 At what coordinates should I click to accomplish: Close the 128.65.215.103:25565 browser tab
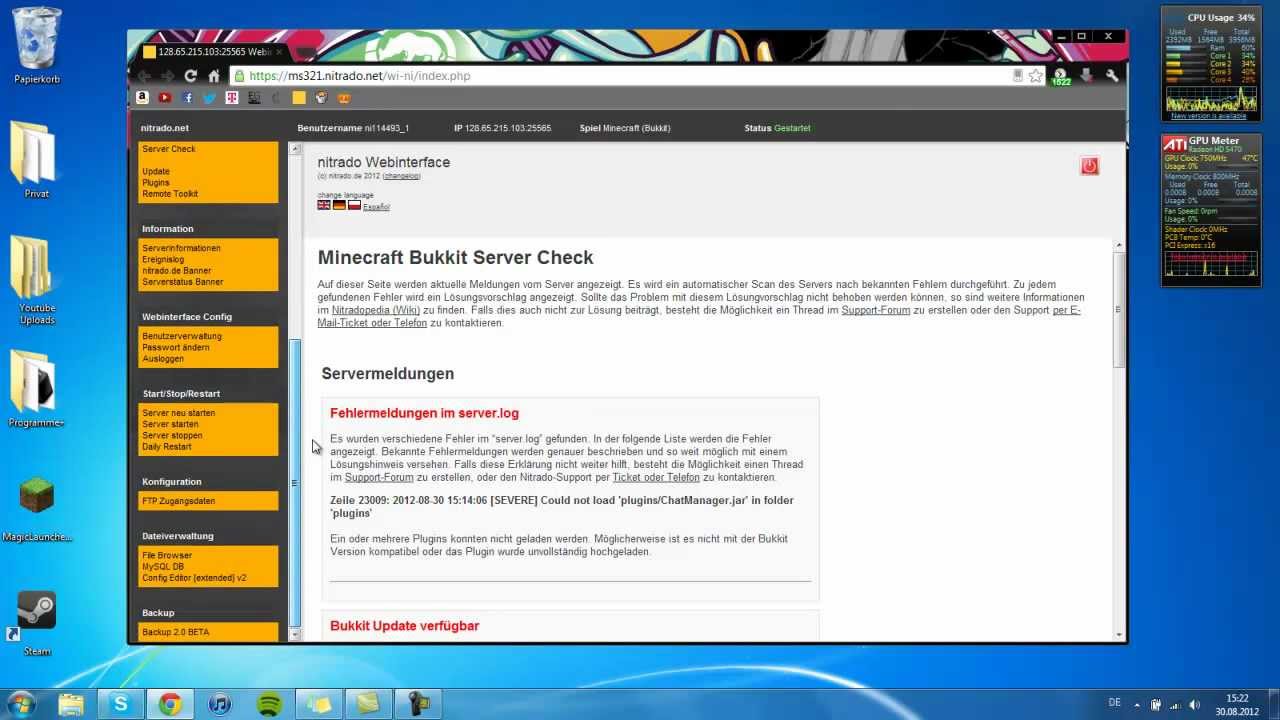(279, 51)
